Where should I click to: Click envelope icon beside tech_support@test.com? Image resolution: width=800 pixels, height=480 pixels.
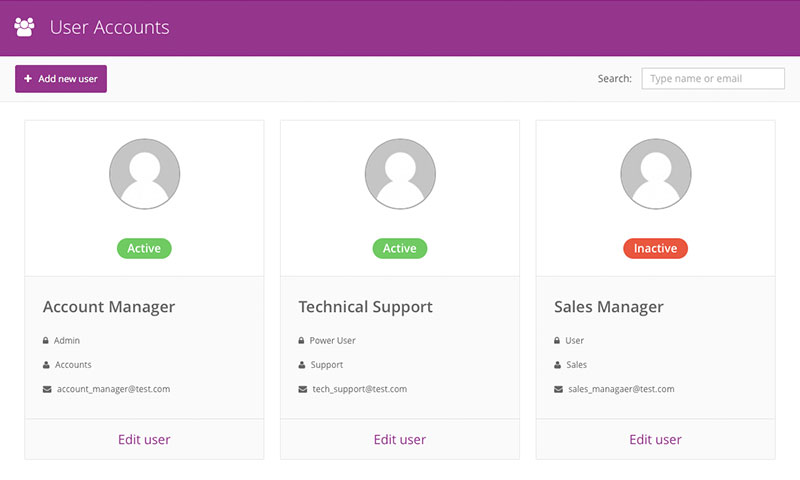tap(303, 389)
